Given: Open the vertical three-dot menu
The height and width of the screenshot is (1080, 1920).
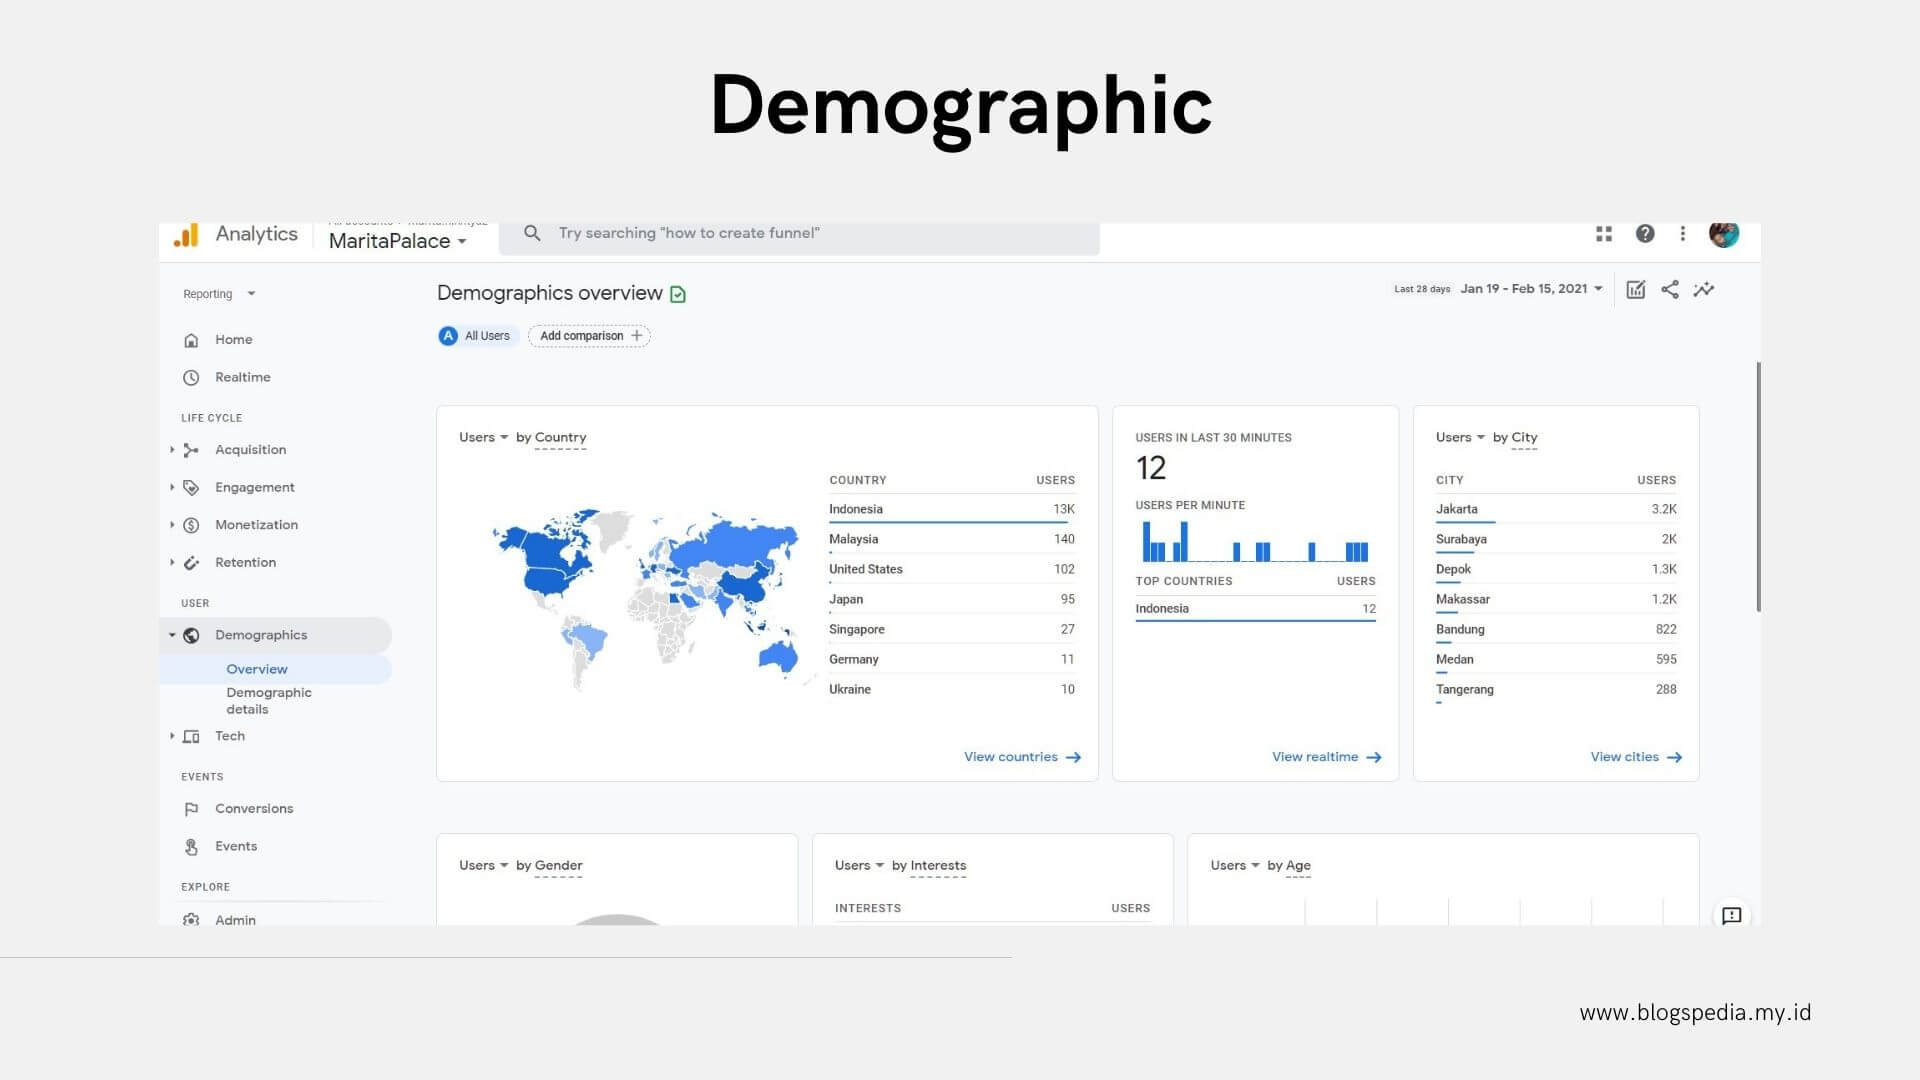Looking at the screenshot, I should pos(1683,234).
